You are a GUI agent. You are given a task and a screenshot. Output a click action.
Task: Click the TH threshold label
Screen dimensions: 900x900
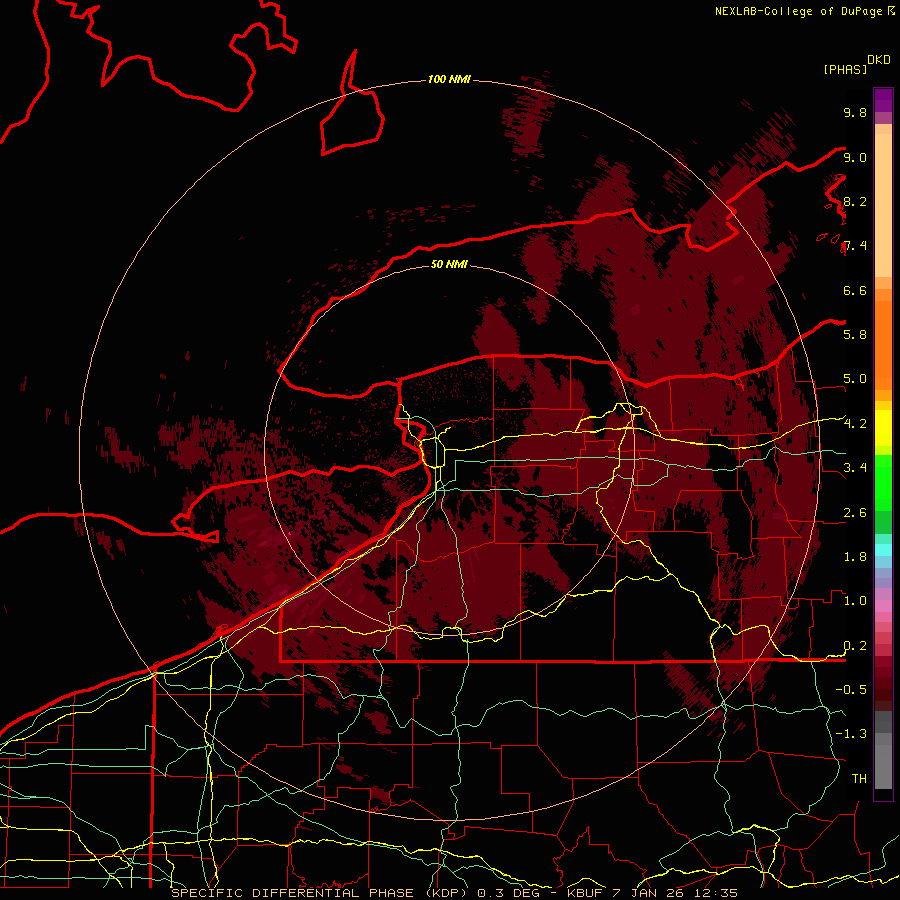click(x=859, y=779)
